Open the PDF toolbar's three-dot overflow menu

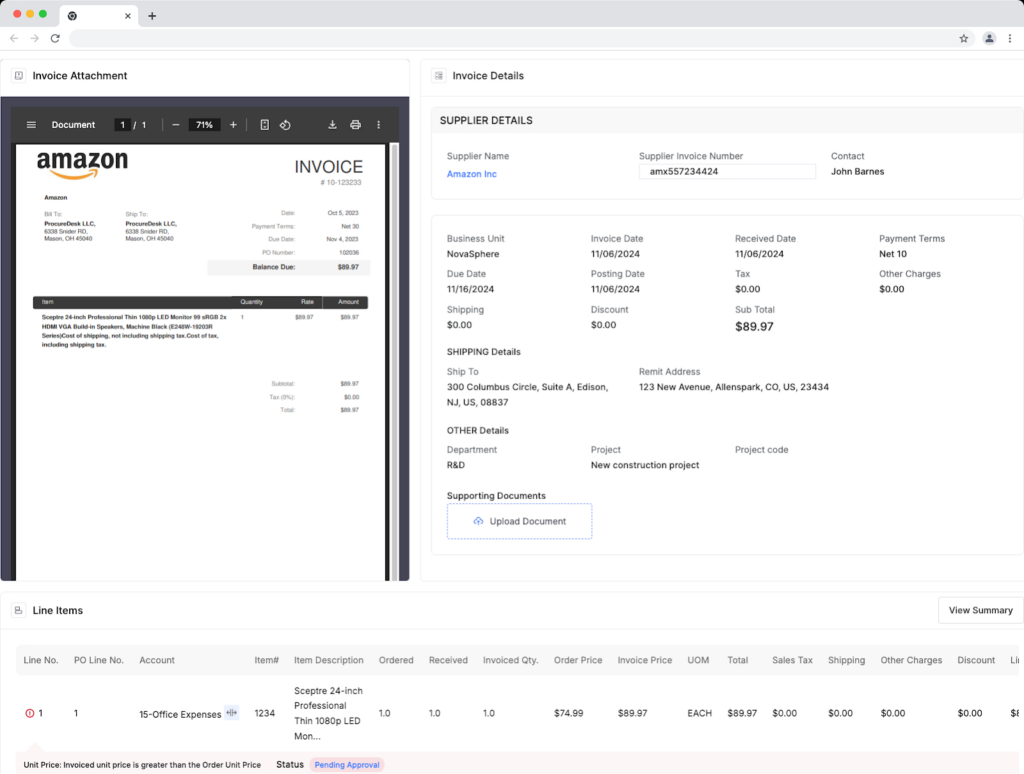click(x=379, y=124)
